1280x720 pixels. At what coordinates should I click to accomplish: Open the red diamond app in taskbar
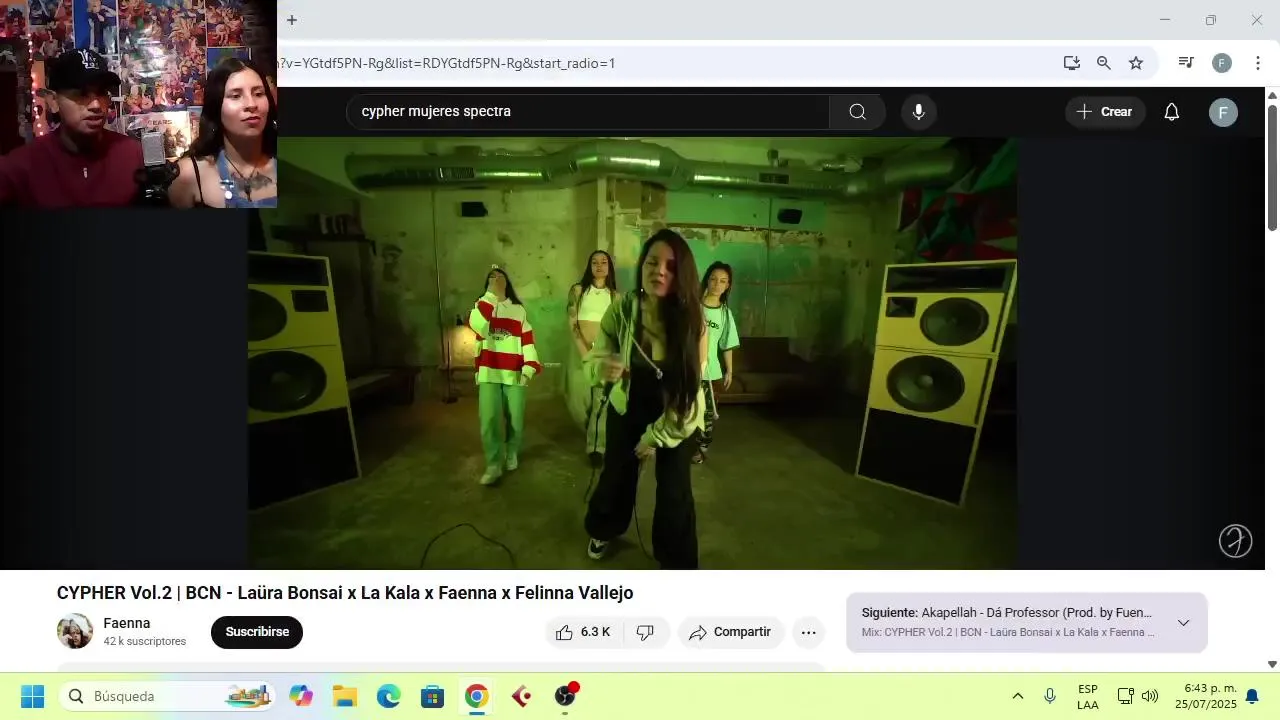[x=521, y=696]
